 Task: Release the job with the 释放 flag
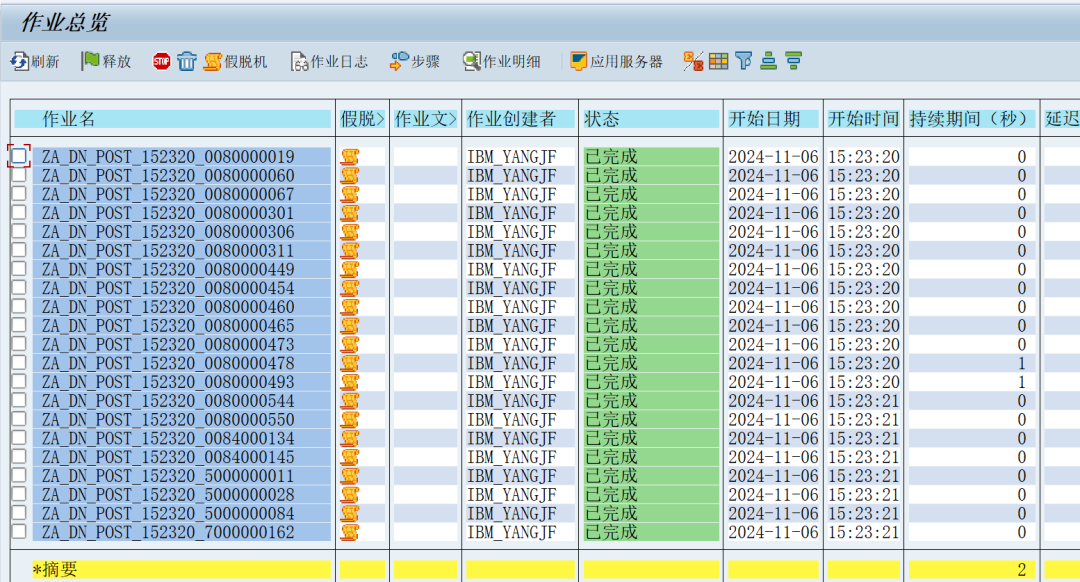(106, 61)
